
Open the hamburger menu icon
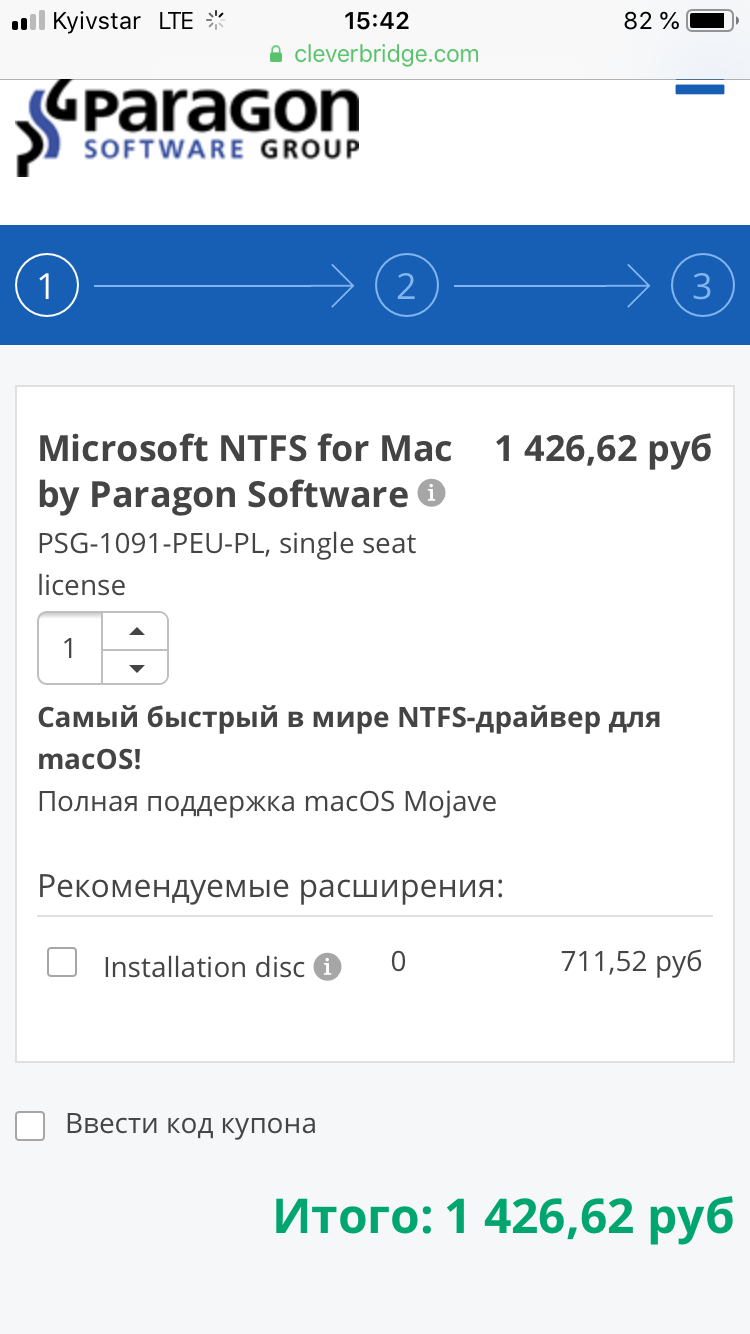700,88
